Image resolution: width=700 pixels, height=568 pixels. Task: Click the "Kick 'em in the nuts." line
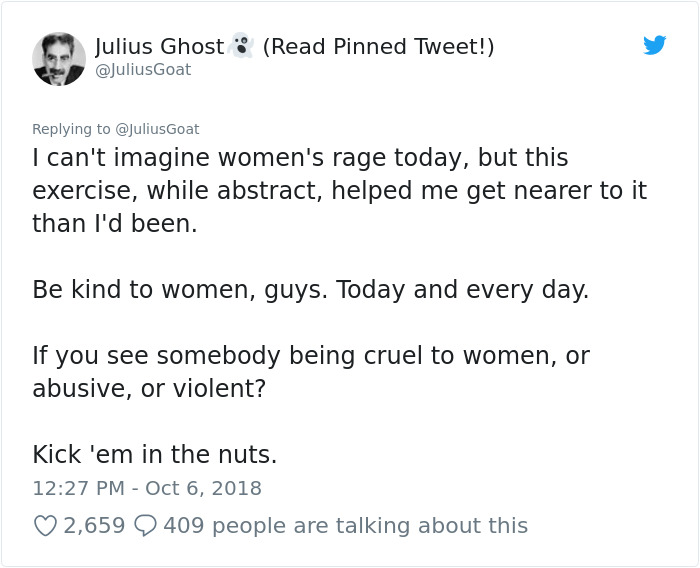155,454
